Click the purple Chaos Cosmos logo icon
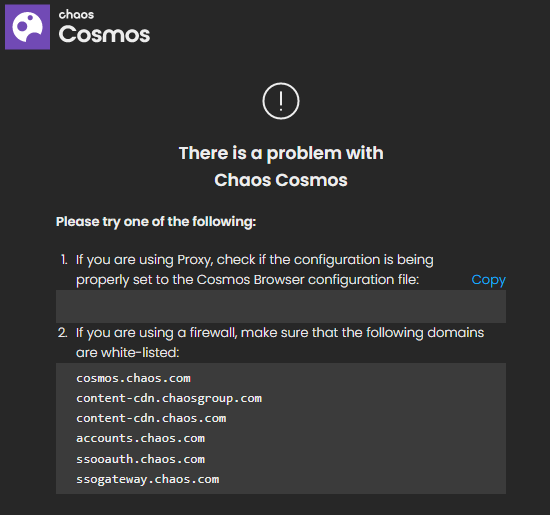Viewport: 550px width, 515px height. [27, 27]
